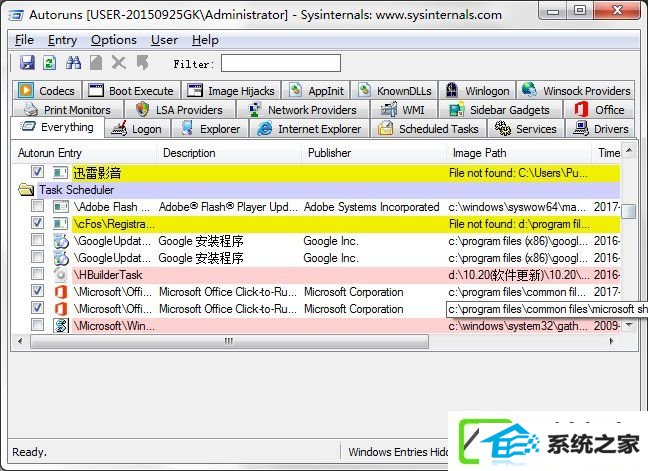Click the first Microsoft Office row icon
The image size is (648, 471).
coord(61,292)
